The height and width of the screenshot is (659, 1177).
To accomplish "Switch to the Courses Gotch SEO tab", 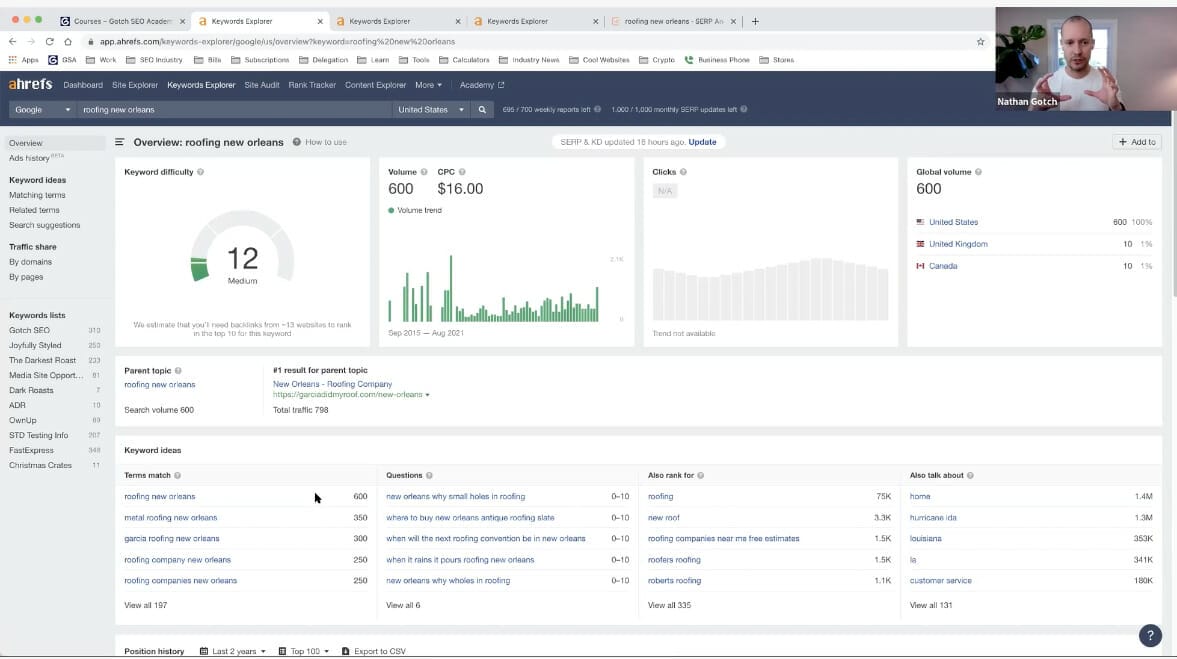I will click(122, 21).
